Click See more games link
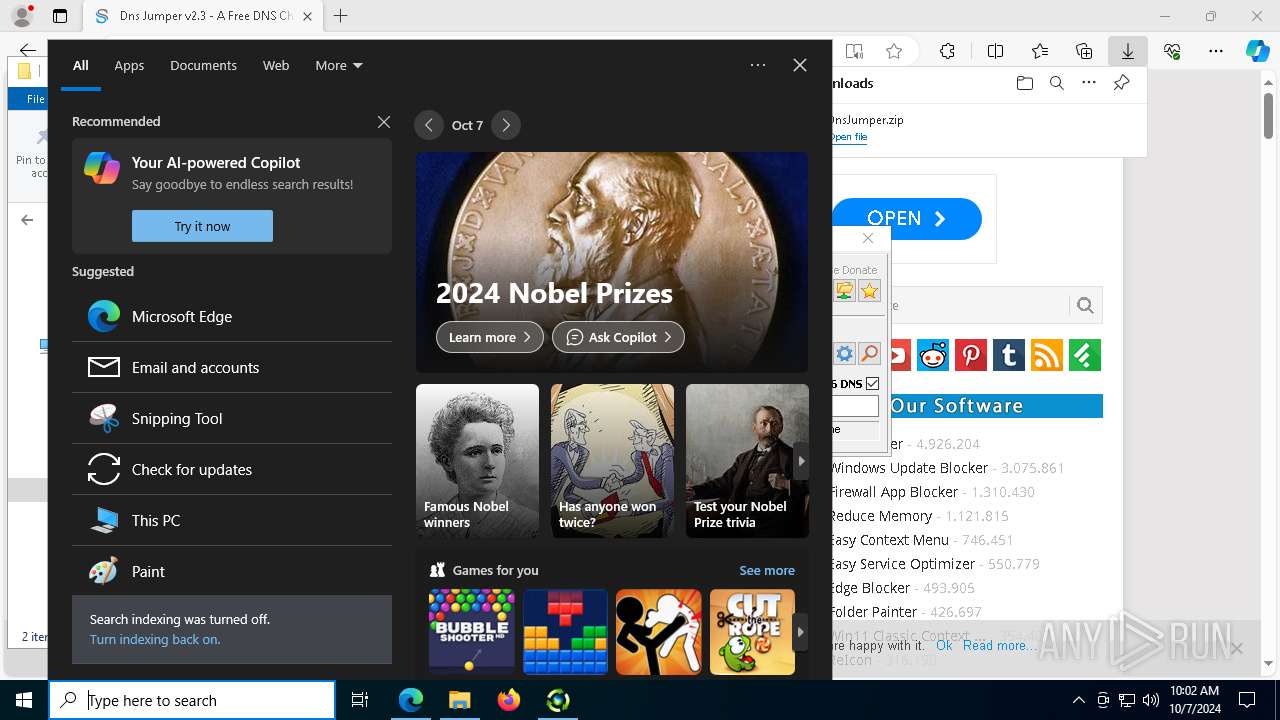Screen dimensions: 1280x720 pos(767,570)
